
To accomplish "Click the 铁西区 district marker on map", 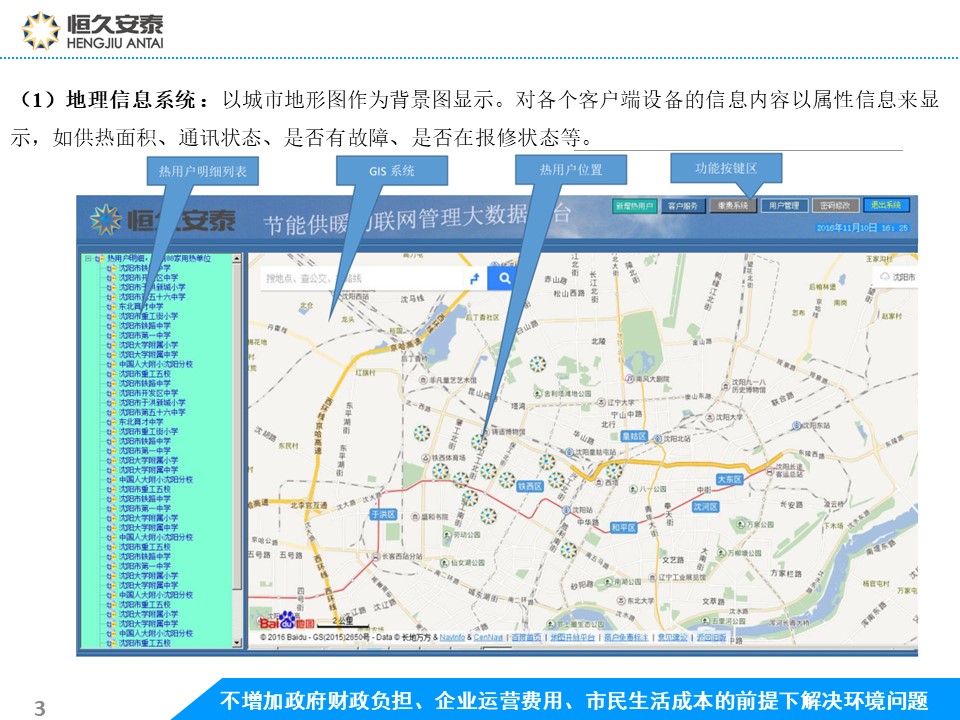I will click(529, 486).
